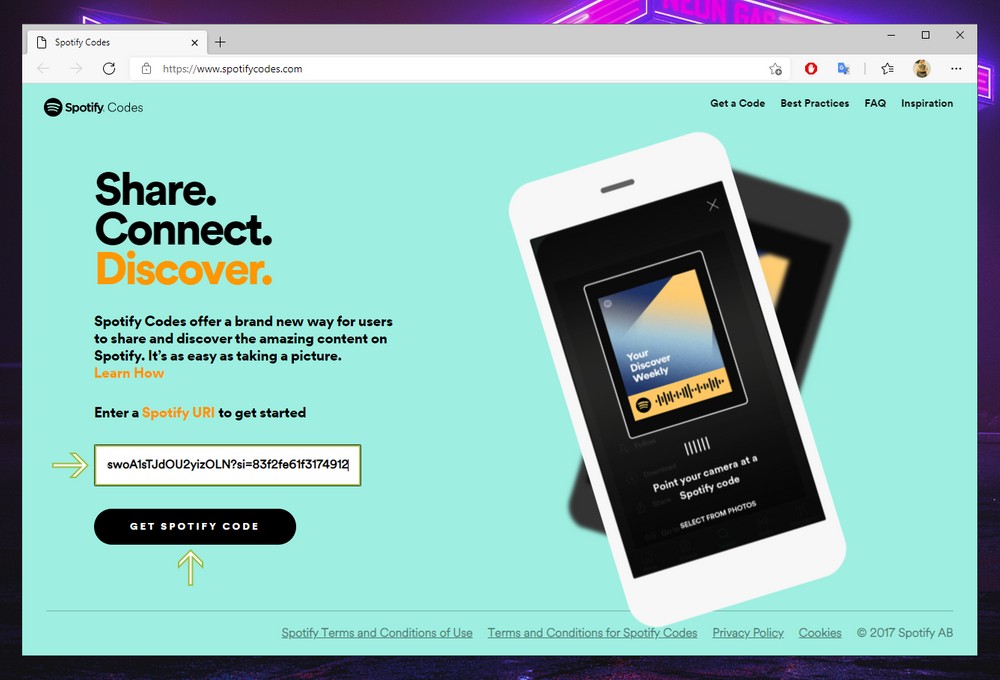Click the Spotify Codes logo

click(93, 107)
